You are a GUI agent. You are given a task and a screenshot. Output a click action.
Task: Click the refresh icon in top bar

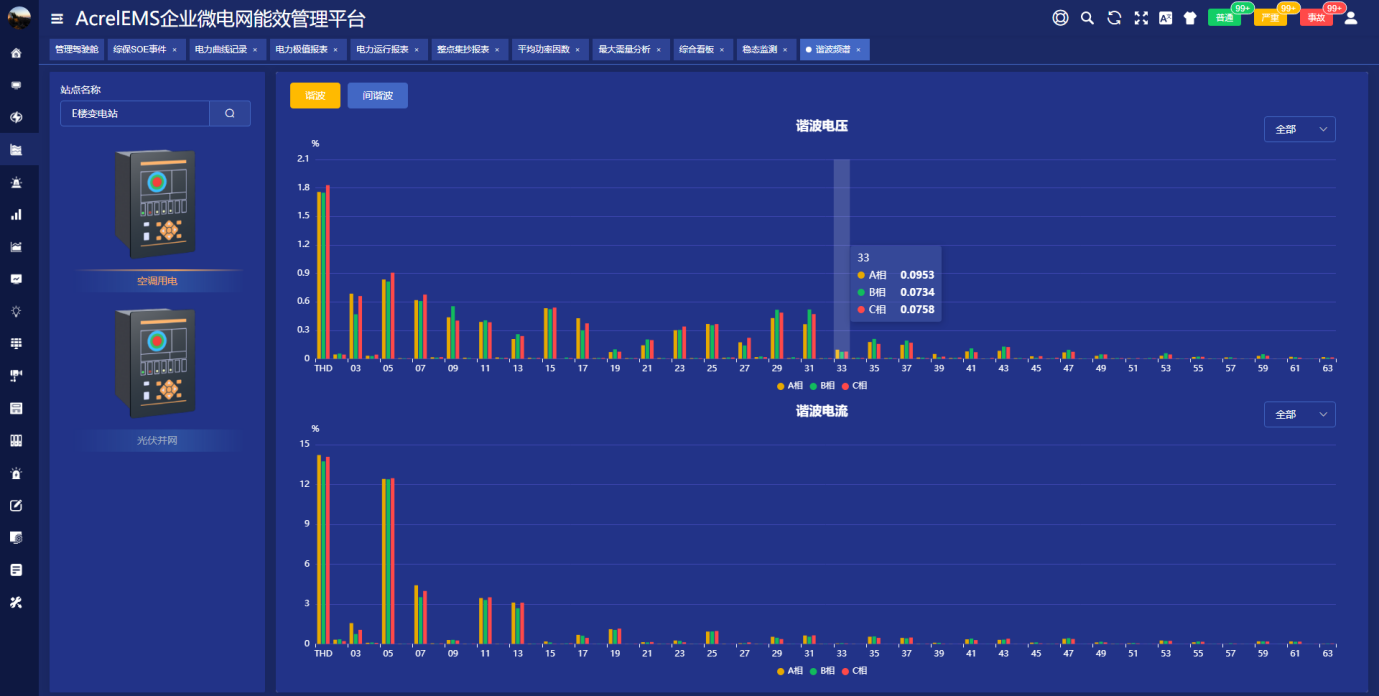[x=1113, y=18]
